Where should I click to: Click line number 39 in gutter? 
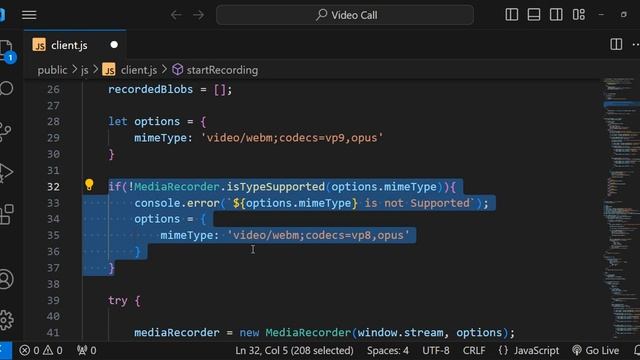coord(53,300)
